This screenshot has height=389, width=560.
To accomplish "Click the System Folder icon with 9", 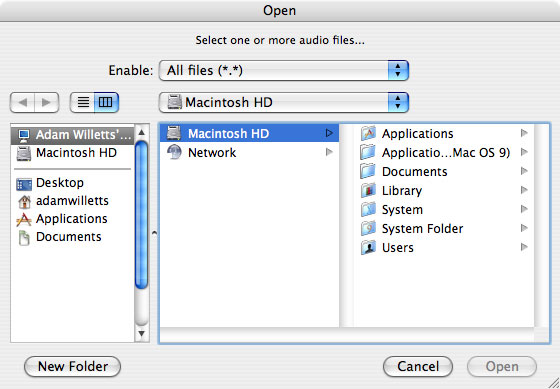I will pos(368,228).
